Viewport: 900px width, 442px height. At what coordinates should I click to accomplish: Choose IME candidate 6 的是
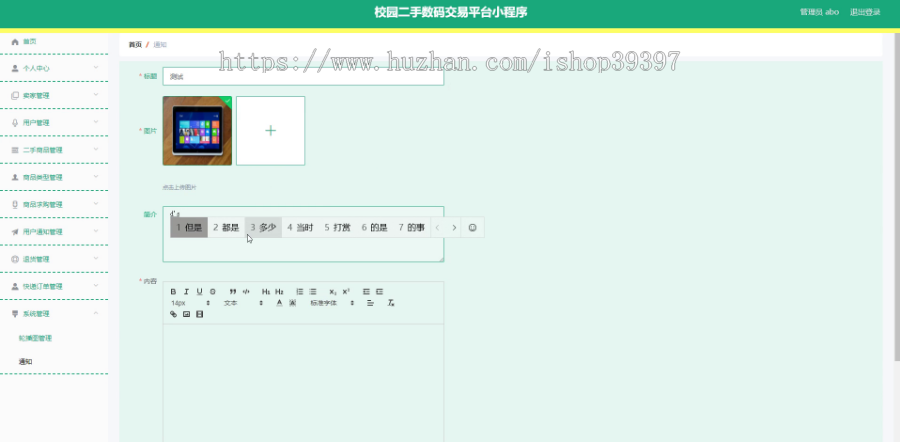374,227
